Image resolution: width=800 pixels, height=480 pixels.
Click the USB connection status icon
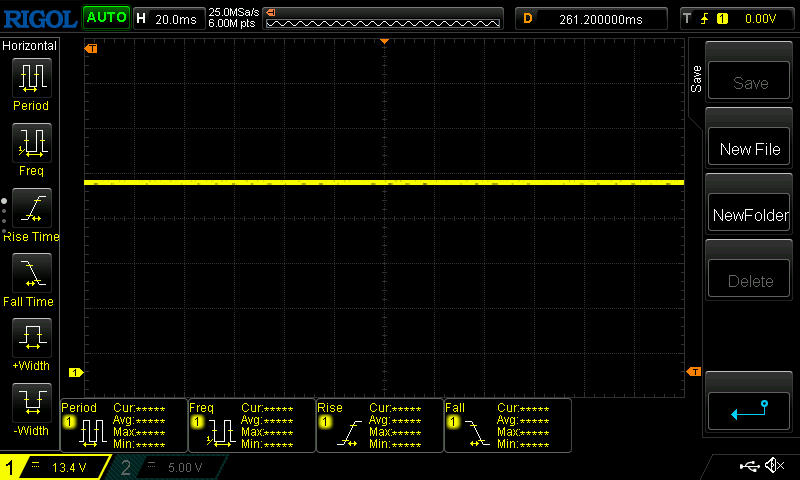pos(748,466)
